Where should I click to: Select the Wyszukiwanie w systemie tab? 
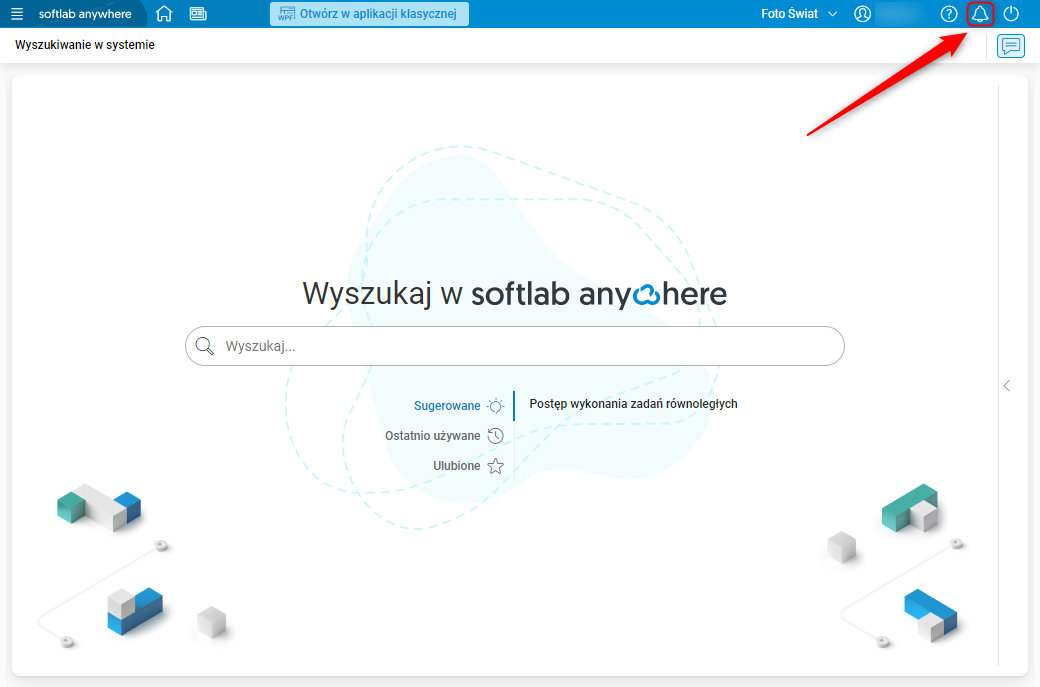point(82,45)
